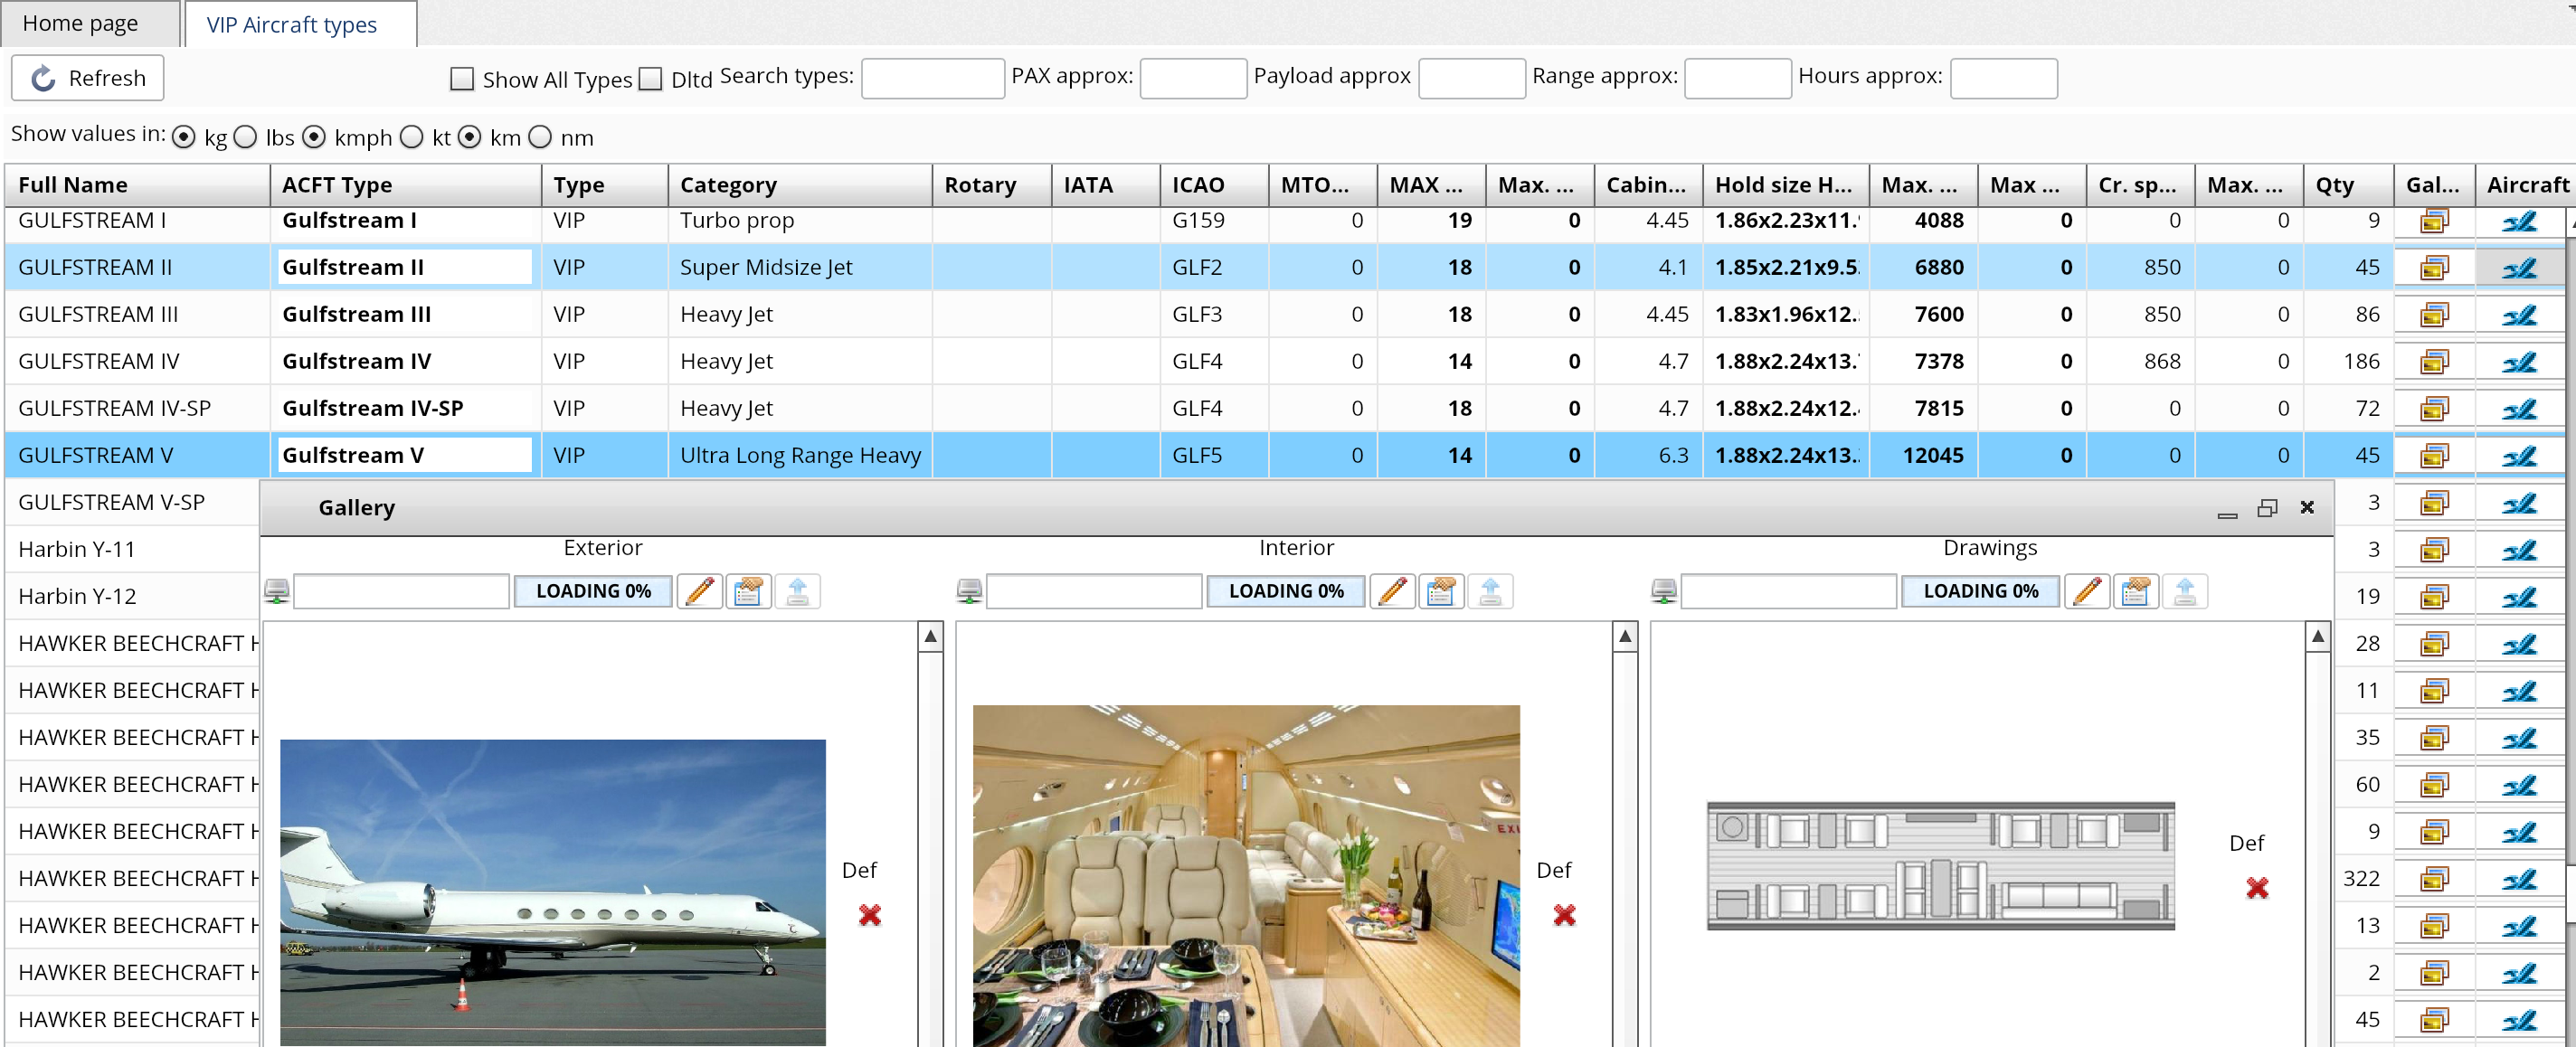This screenshot has height=1047, width=2576.
Task: Click the upload arrow icon under Drawings
Action: [x=2184, y=591]
